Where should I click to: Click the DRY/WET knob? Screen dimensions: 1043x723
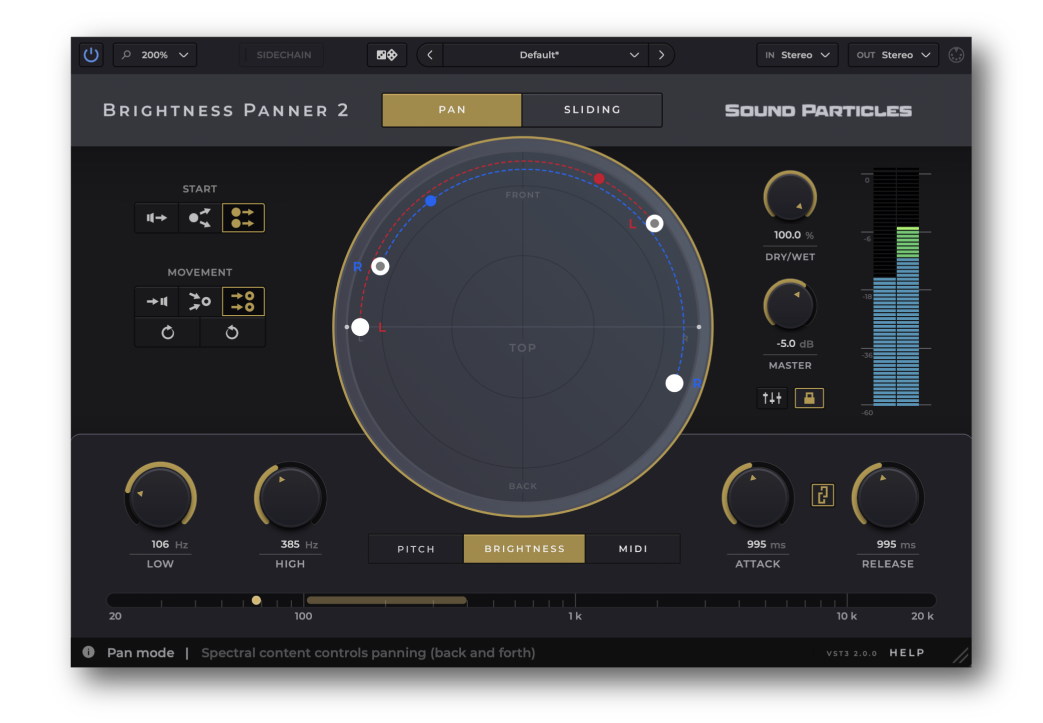tap(790, 198)
